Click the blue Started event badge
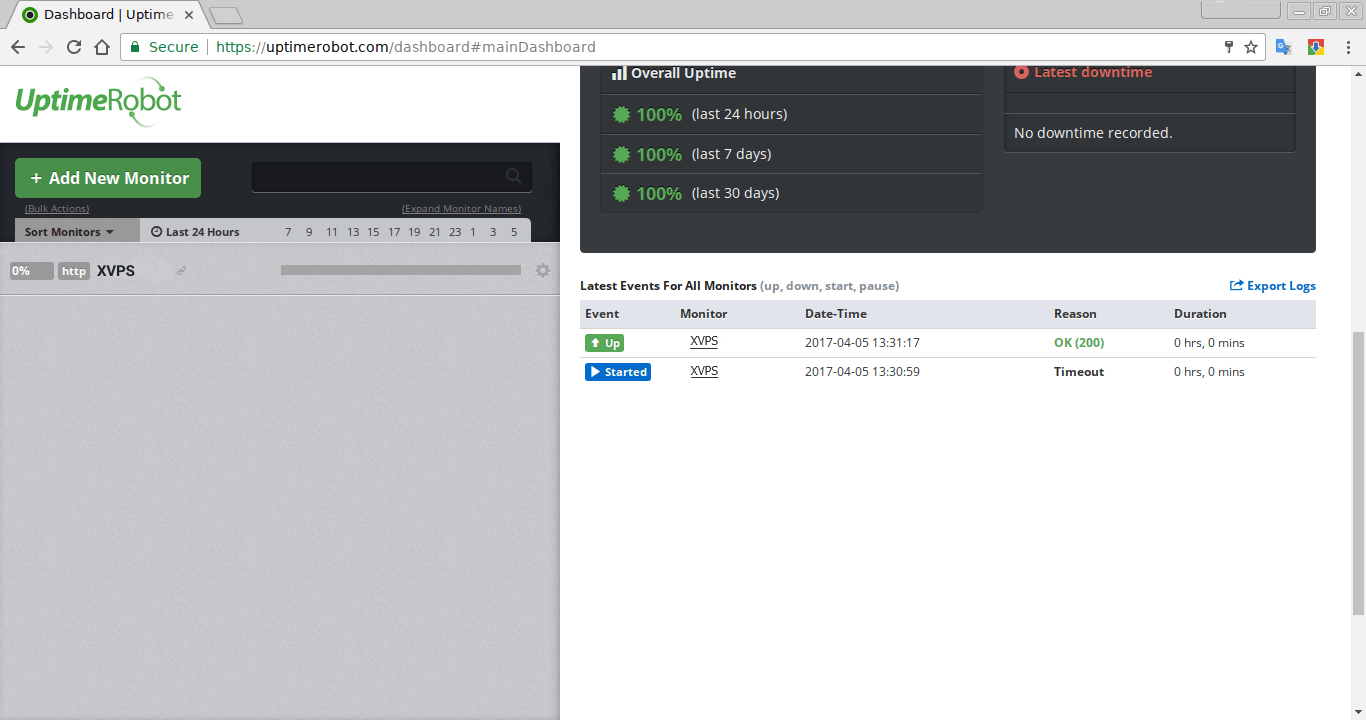The width and height of the screenshot is (1366, 720). point(618,372)
